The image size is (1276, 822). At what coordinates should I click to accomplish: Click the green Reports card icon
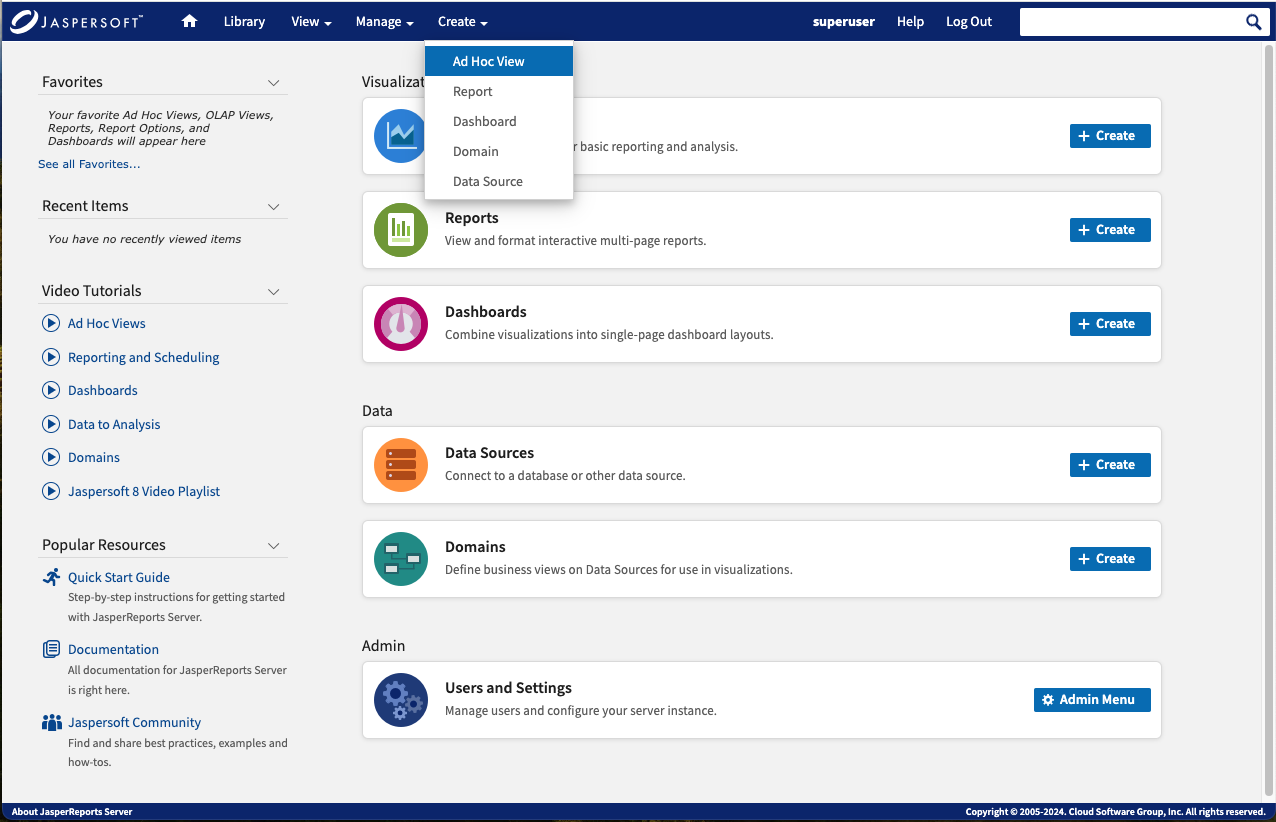click(x=401, y=230)
